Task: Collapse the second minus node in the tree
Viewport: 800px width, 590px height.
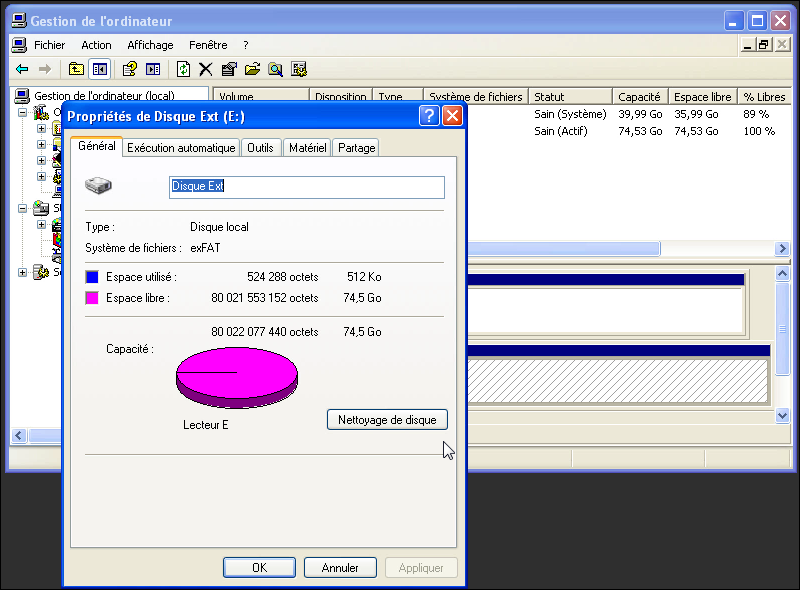Action: [22, 208]
